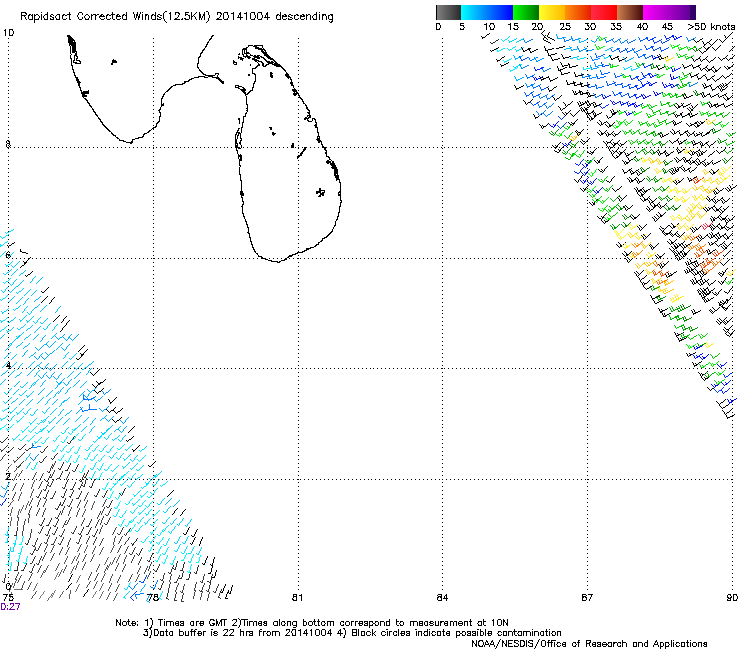Click the yellow 20–25 knots legend color
The height and width of the screenshot is (650, 740).
tap(552, 12)
